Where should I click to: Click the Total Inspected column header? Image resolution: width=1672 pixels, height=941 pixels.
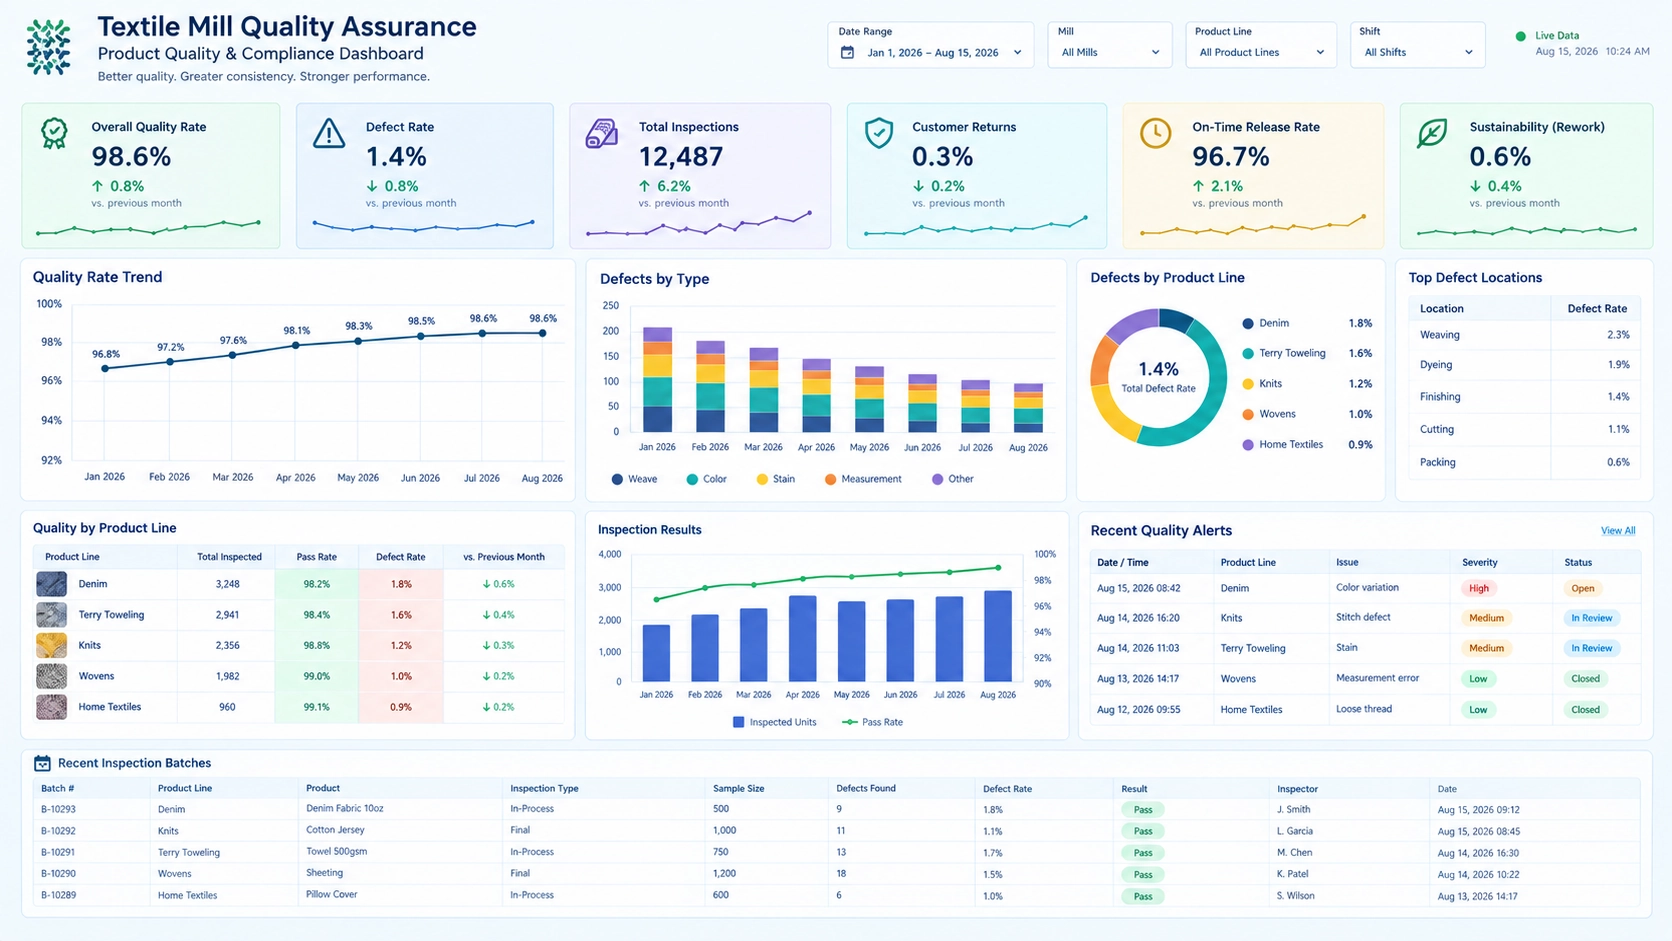[229, 557]
